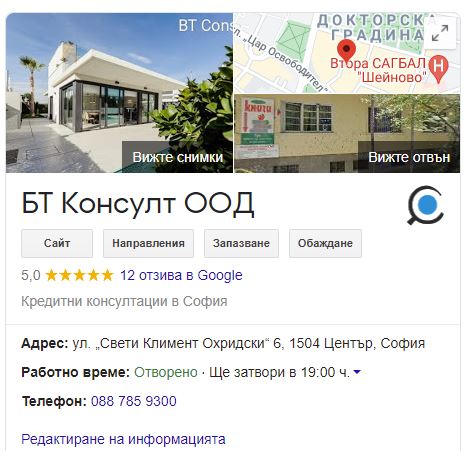Click the Отворено status text
The image size is (470, 451).
166,372
